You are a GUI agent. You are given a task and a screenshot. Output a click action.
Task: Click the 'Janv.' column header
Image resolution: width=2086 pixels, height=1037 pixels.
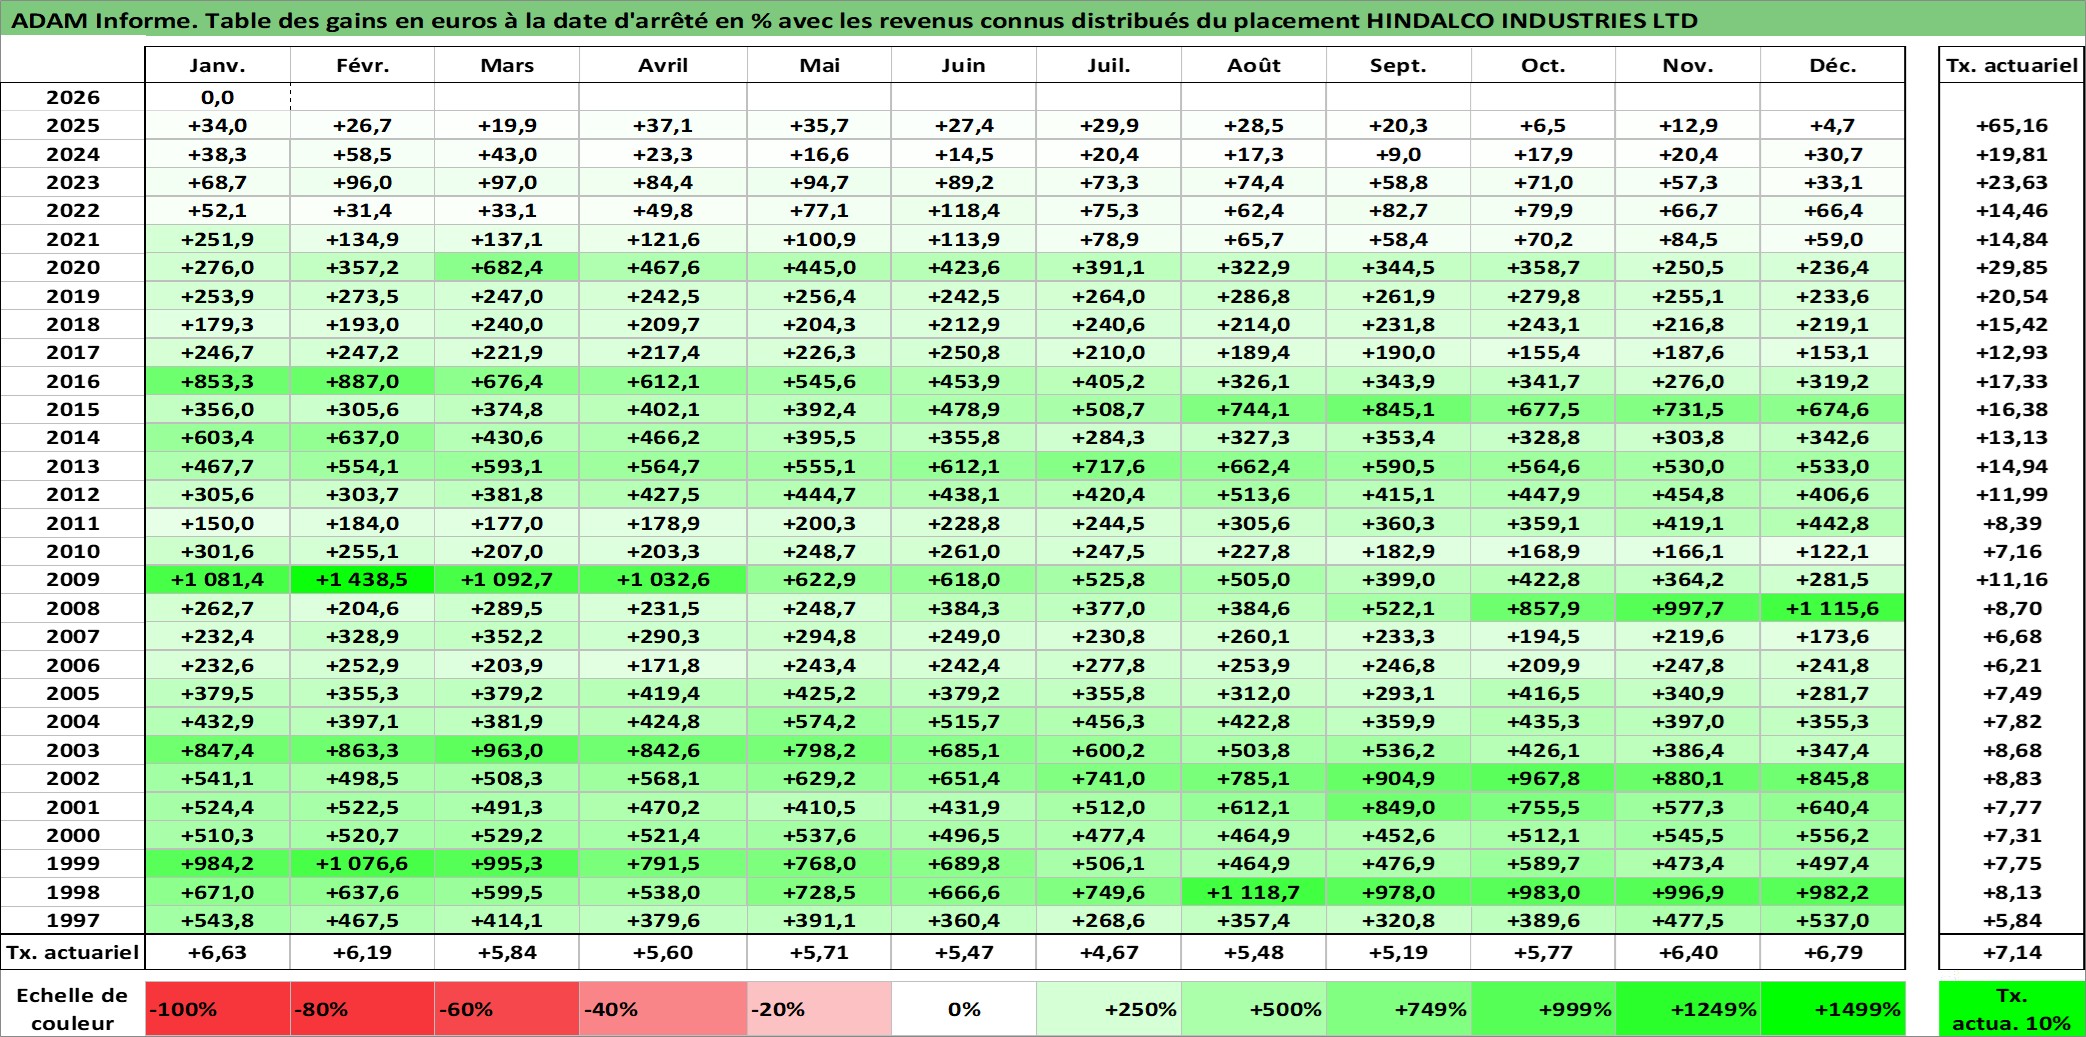click(218, 65)
